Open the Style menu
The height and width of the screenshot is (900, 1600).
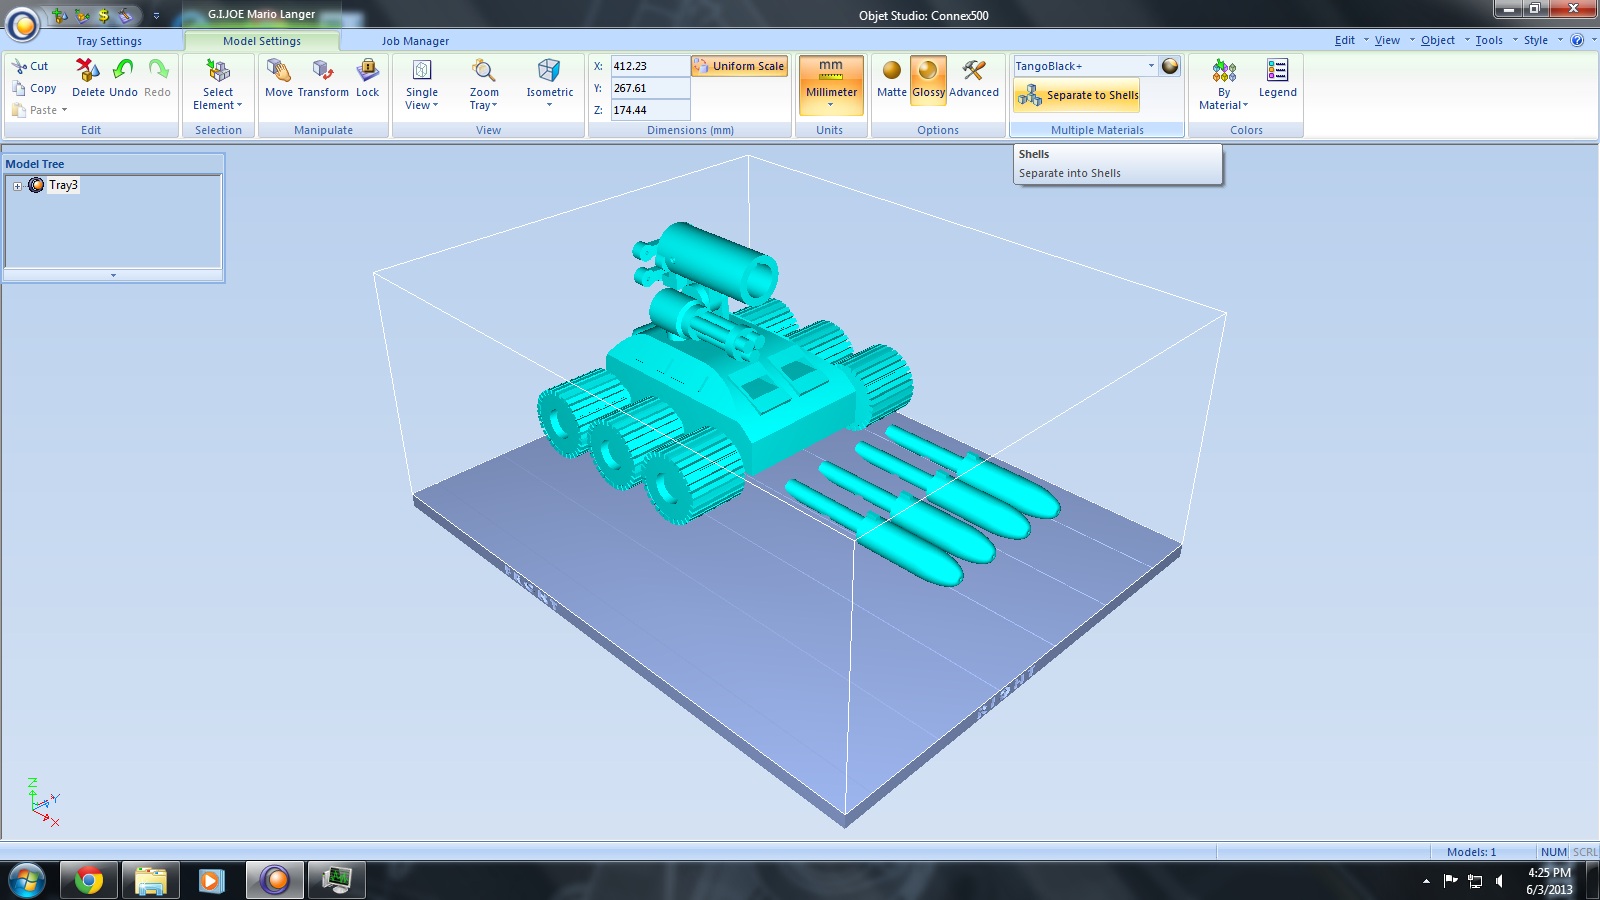(1536, 40)
